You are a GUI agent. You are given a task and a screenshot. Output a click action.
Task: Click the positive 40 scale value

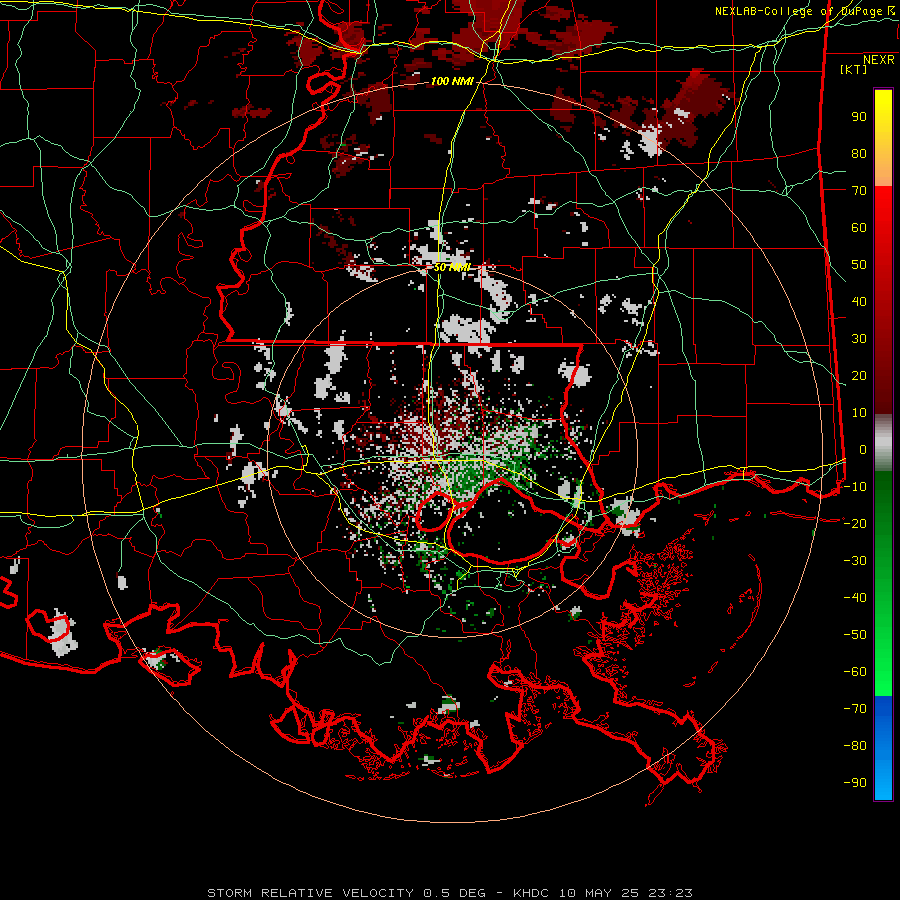(859, 302)
